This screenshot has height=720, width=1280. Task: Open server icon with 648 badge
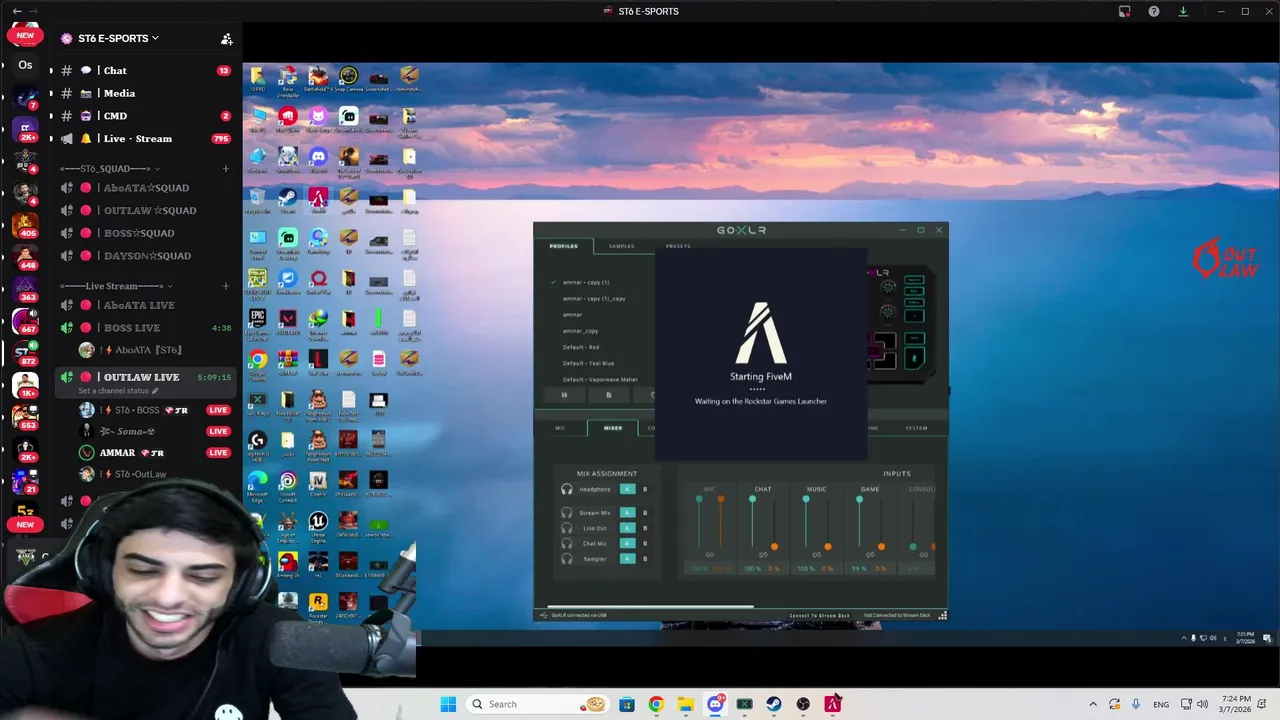25,257
